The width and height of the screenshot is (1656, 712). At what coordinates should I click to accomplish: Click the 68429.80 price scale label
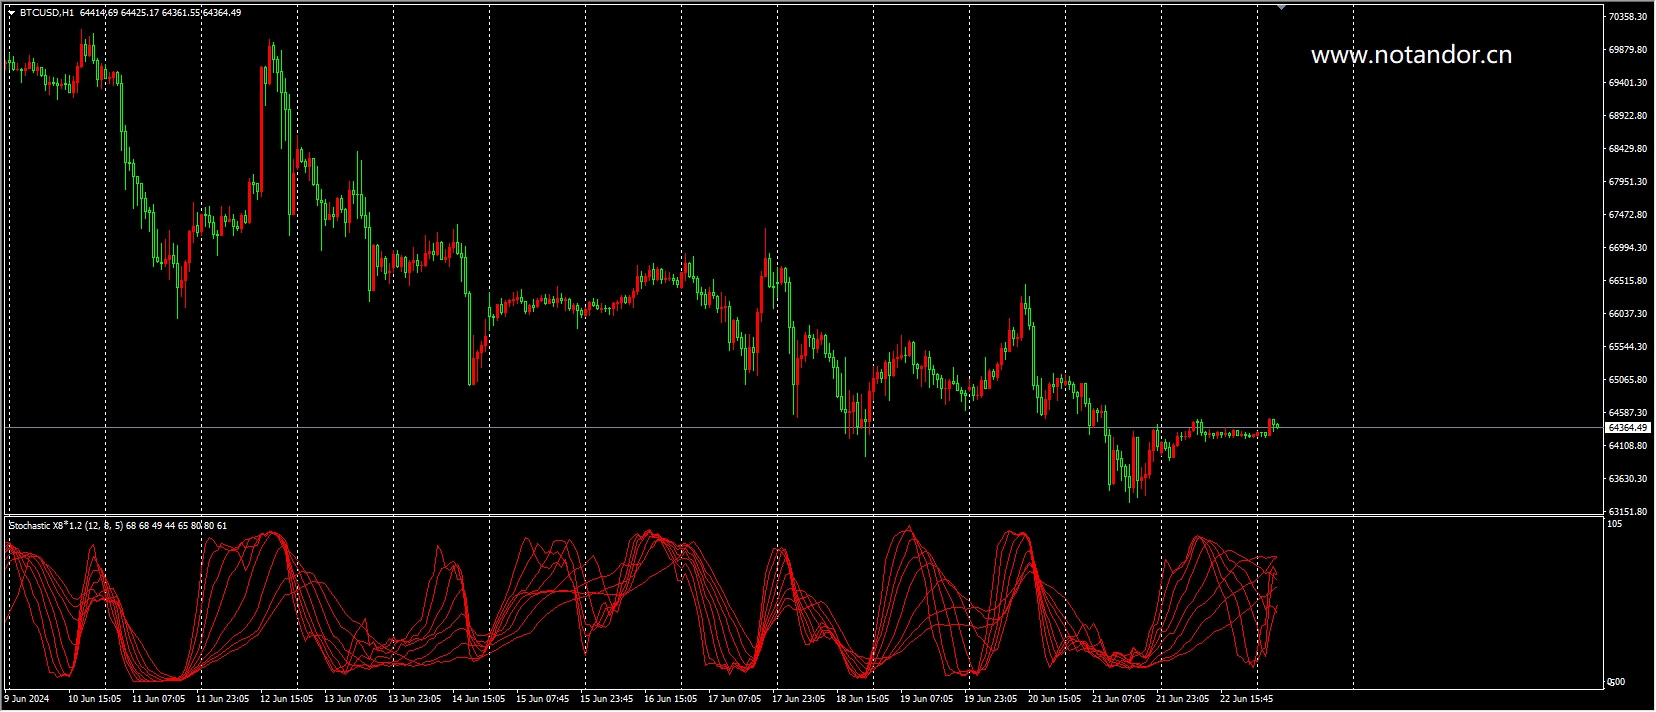tap(1628, 149)
